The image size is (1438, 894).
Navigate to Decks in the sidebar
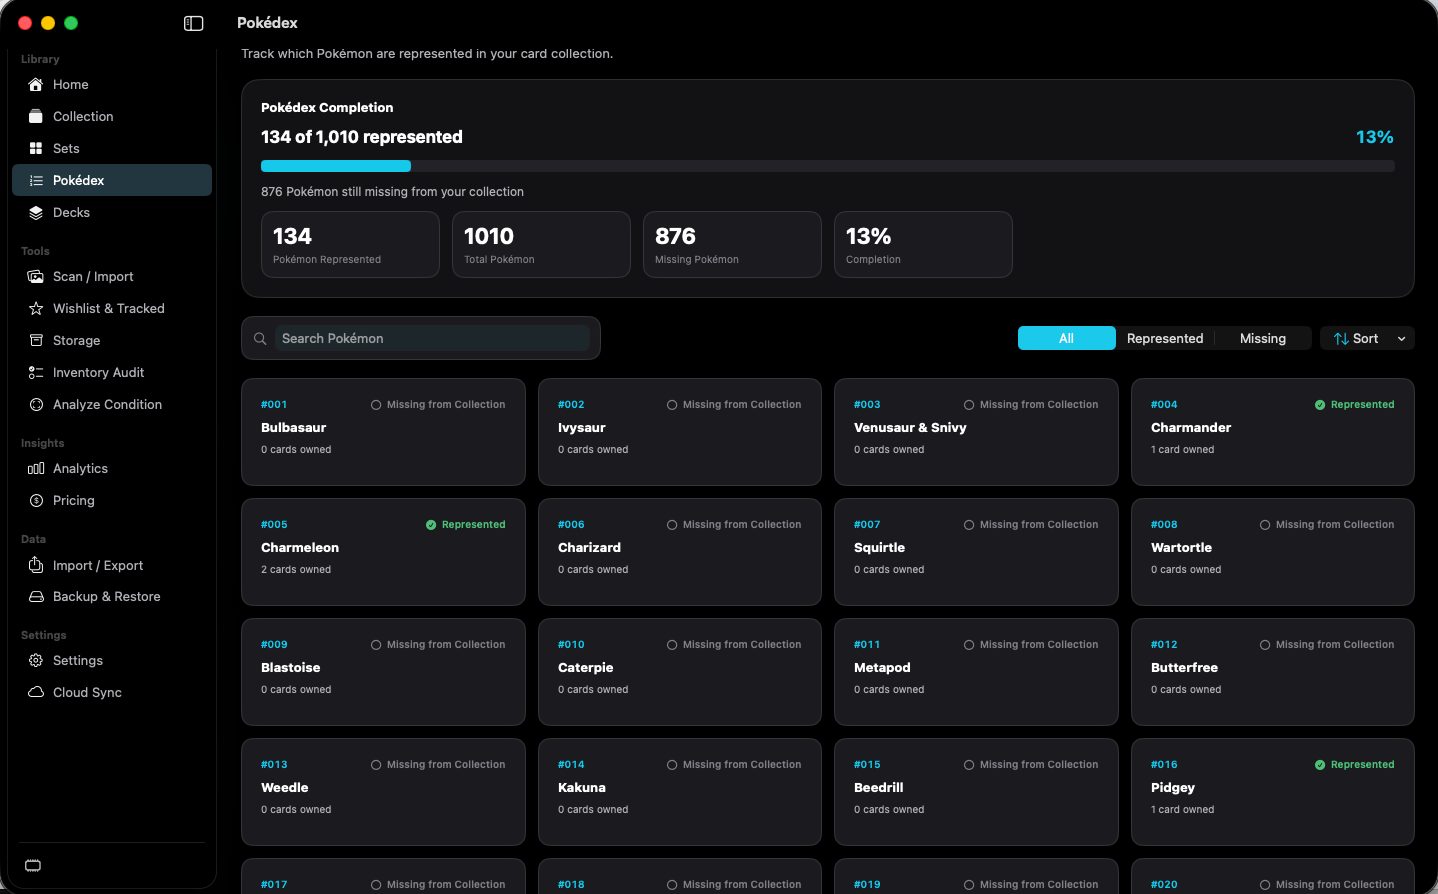(112, 213)
